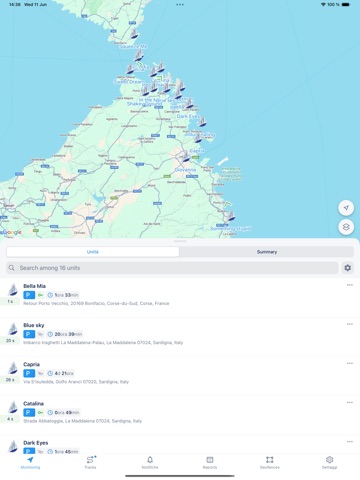Click Catalina address Strada Abbatoggia
This screenshot has width=360, height=480.
82,421
